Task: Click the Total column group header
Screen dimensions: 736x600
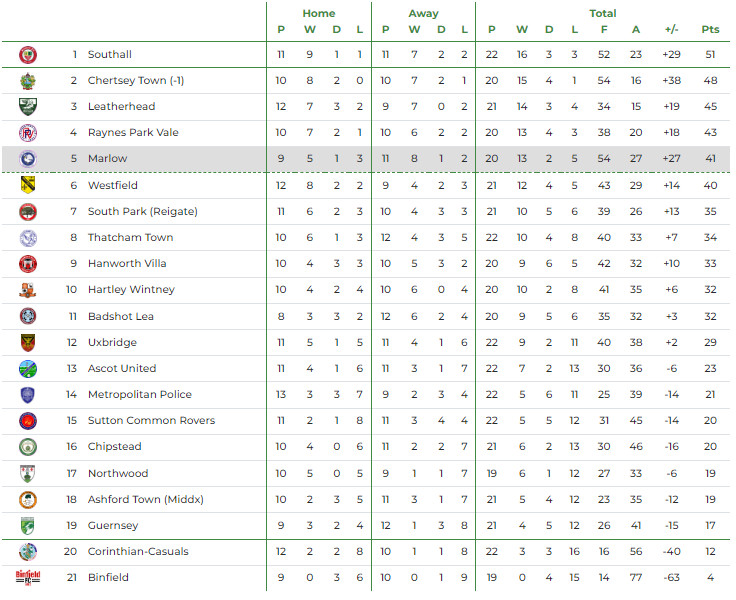Action: coord(603,13)
